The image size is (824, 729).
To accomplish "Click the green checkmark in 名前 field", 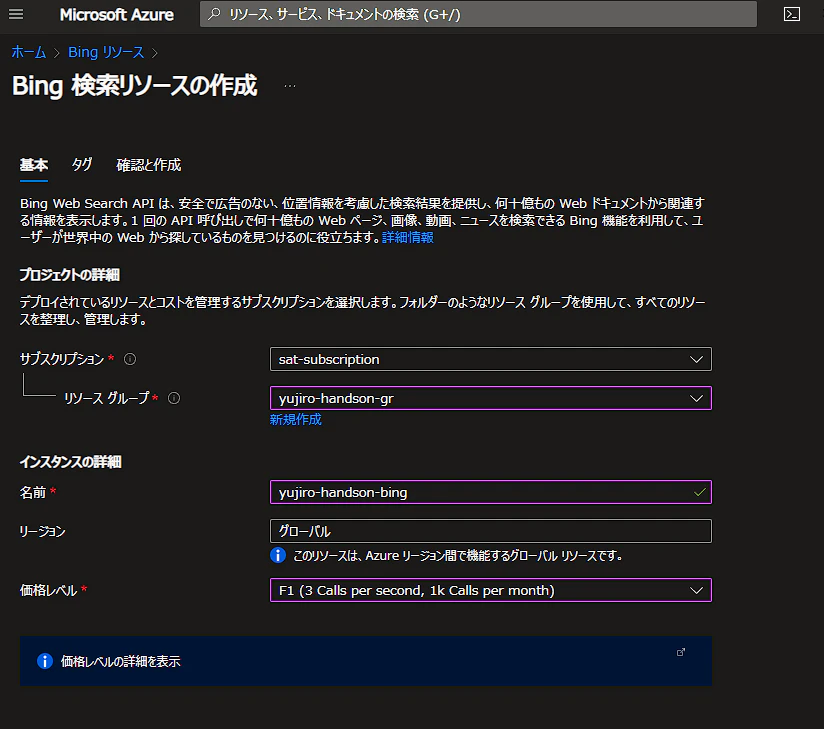I will point(699,492).
